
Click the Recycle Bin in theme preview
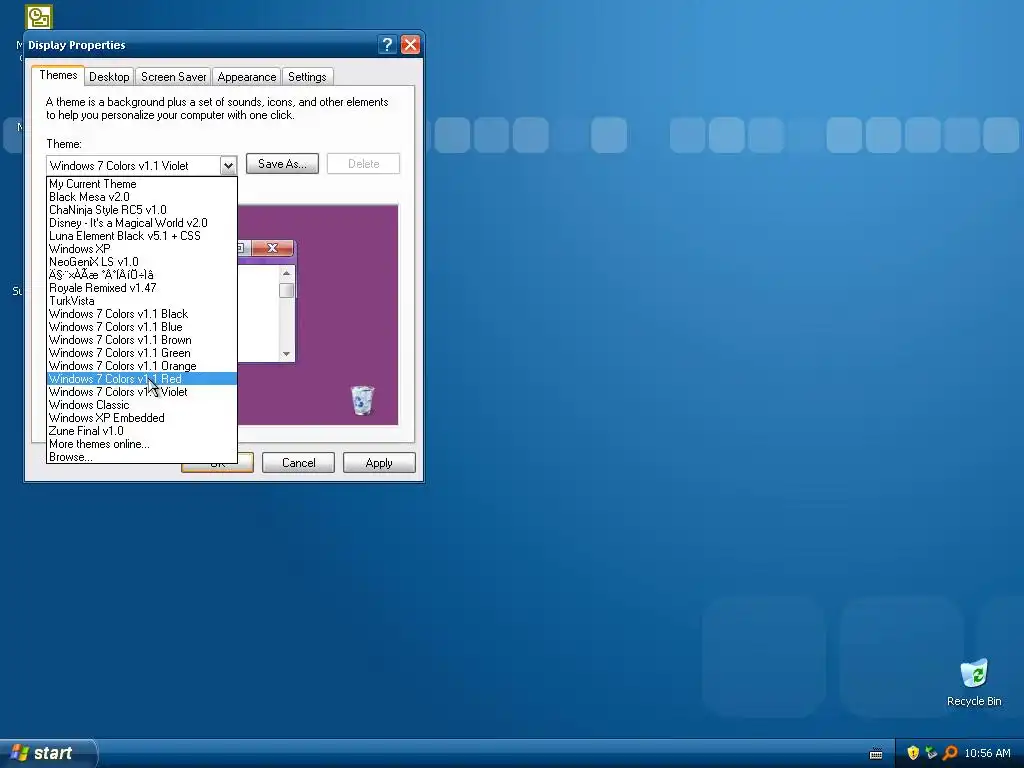click(362, 400)
